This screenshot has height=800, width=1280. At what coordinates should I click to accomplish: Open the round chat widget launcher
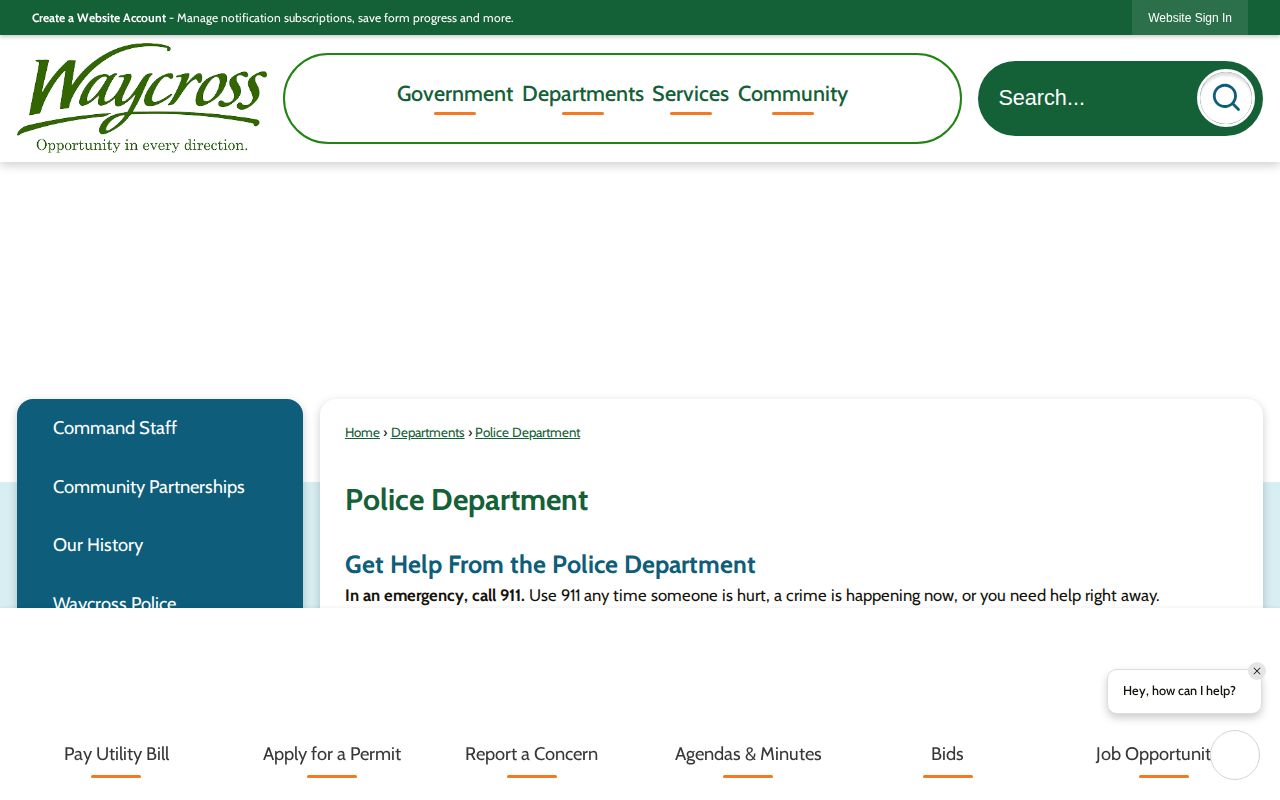click(1235, 755)
